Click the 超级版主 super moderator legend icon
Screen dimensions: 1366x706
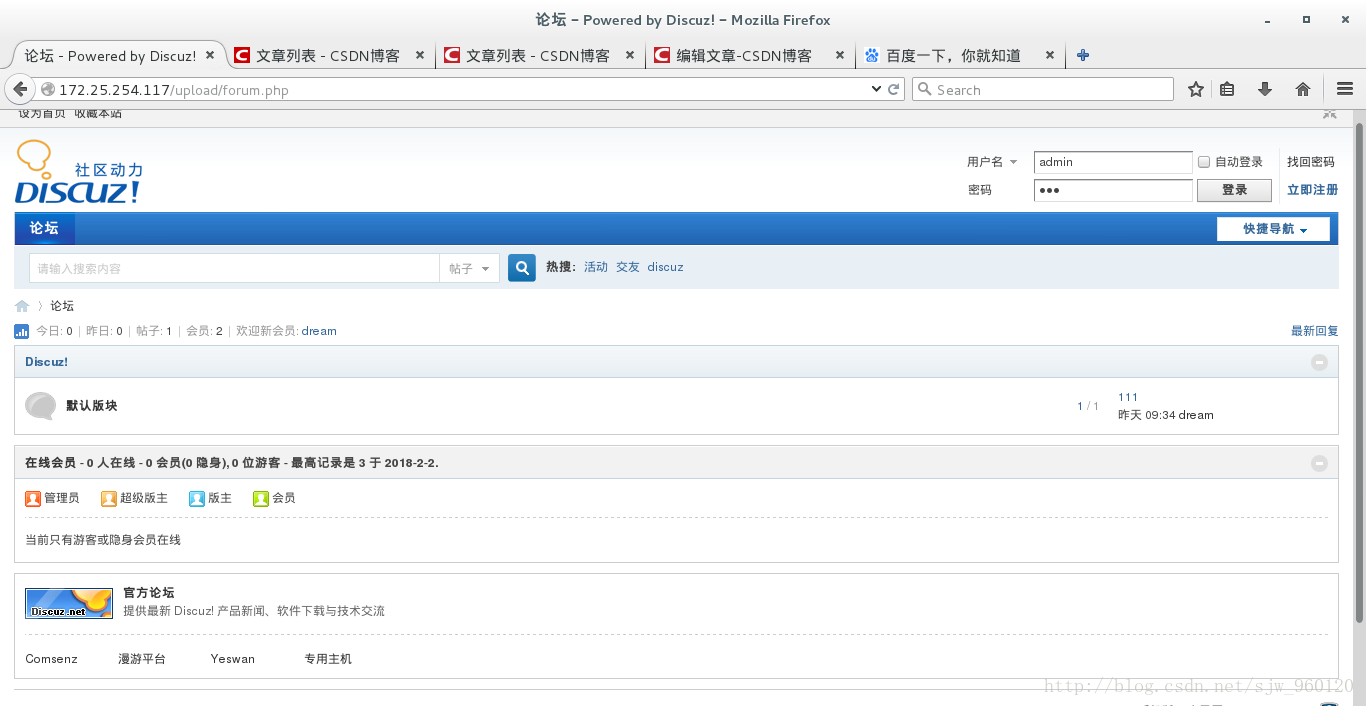point(109,498)
